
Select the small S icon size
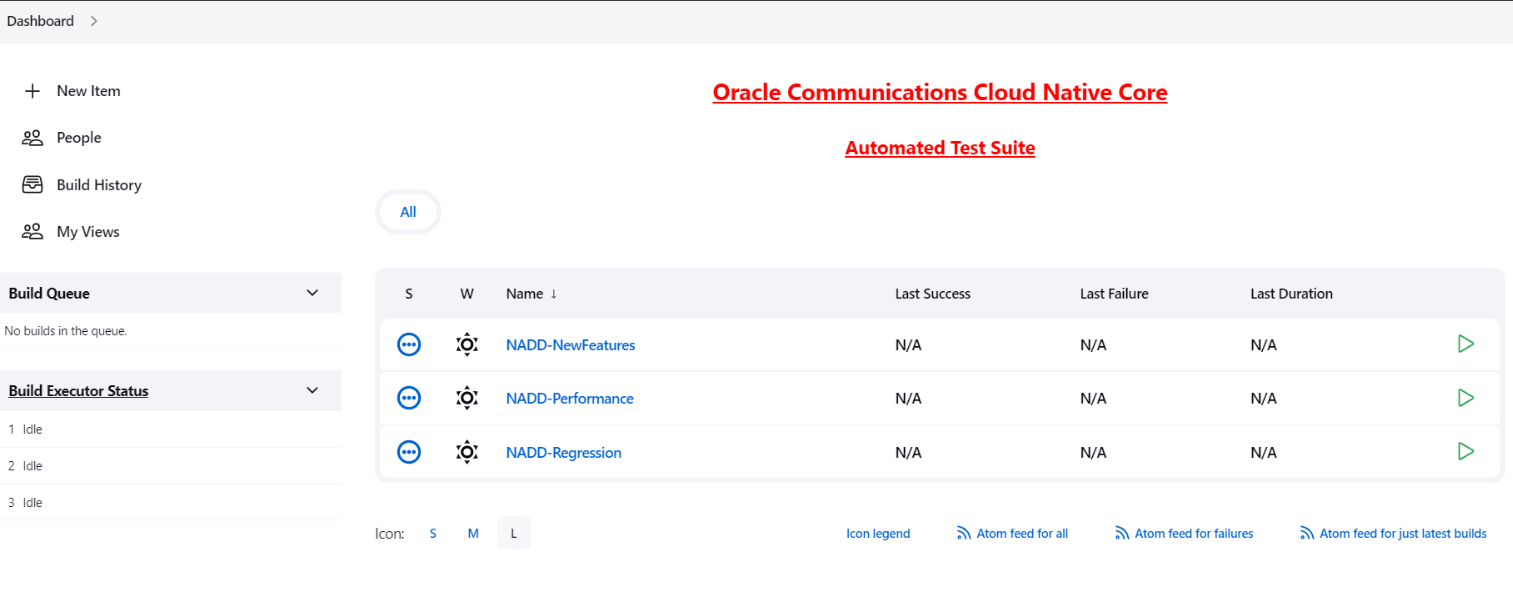point(433,533)
